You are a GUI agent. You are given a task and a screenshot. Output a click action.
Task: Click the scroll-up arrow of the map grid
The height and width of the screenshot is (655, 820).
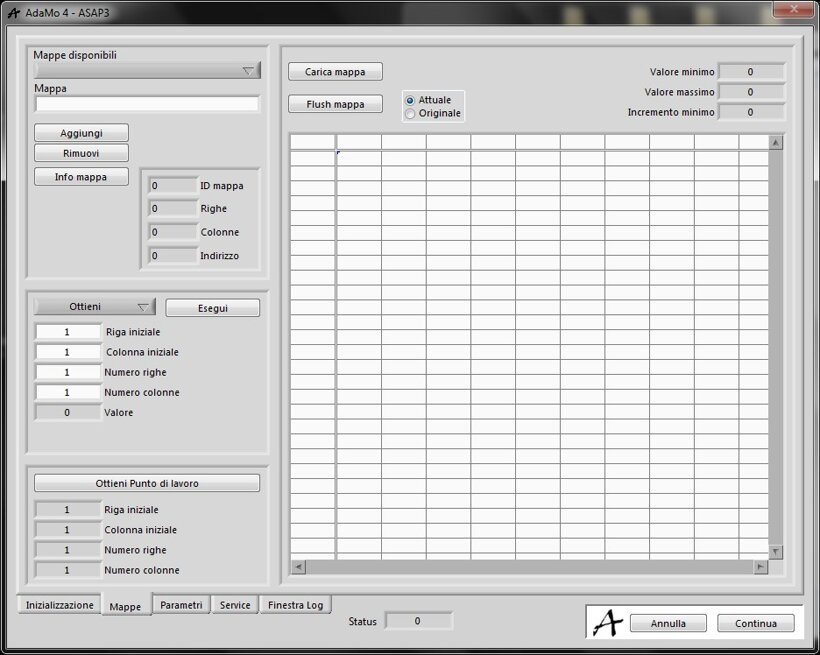[776, 143]
